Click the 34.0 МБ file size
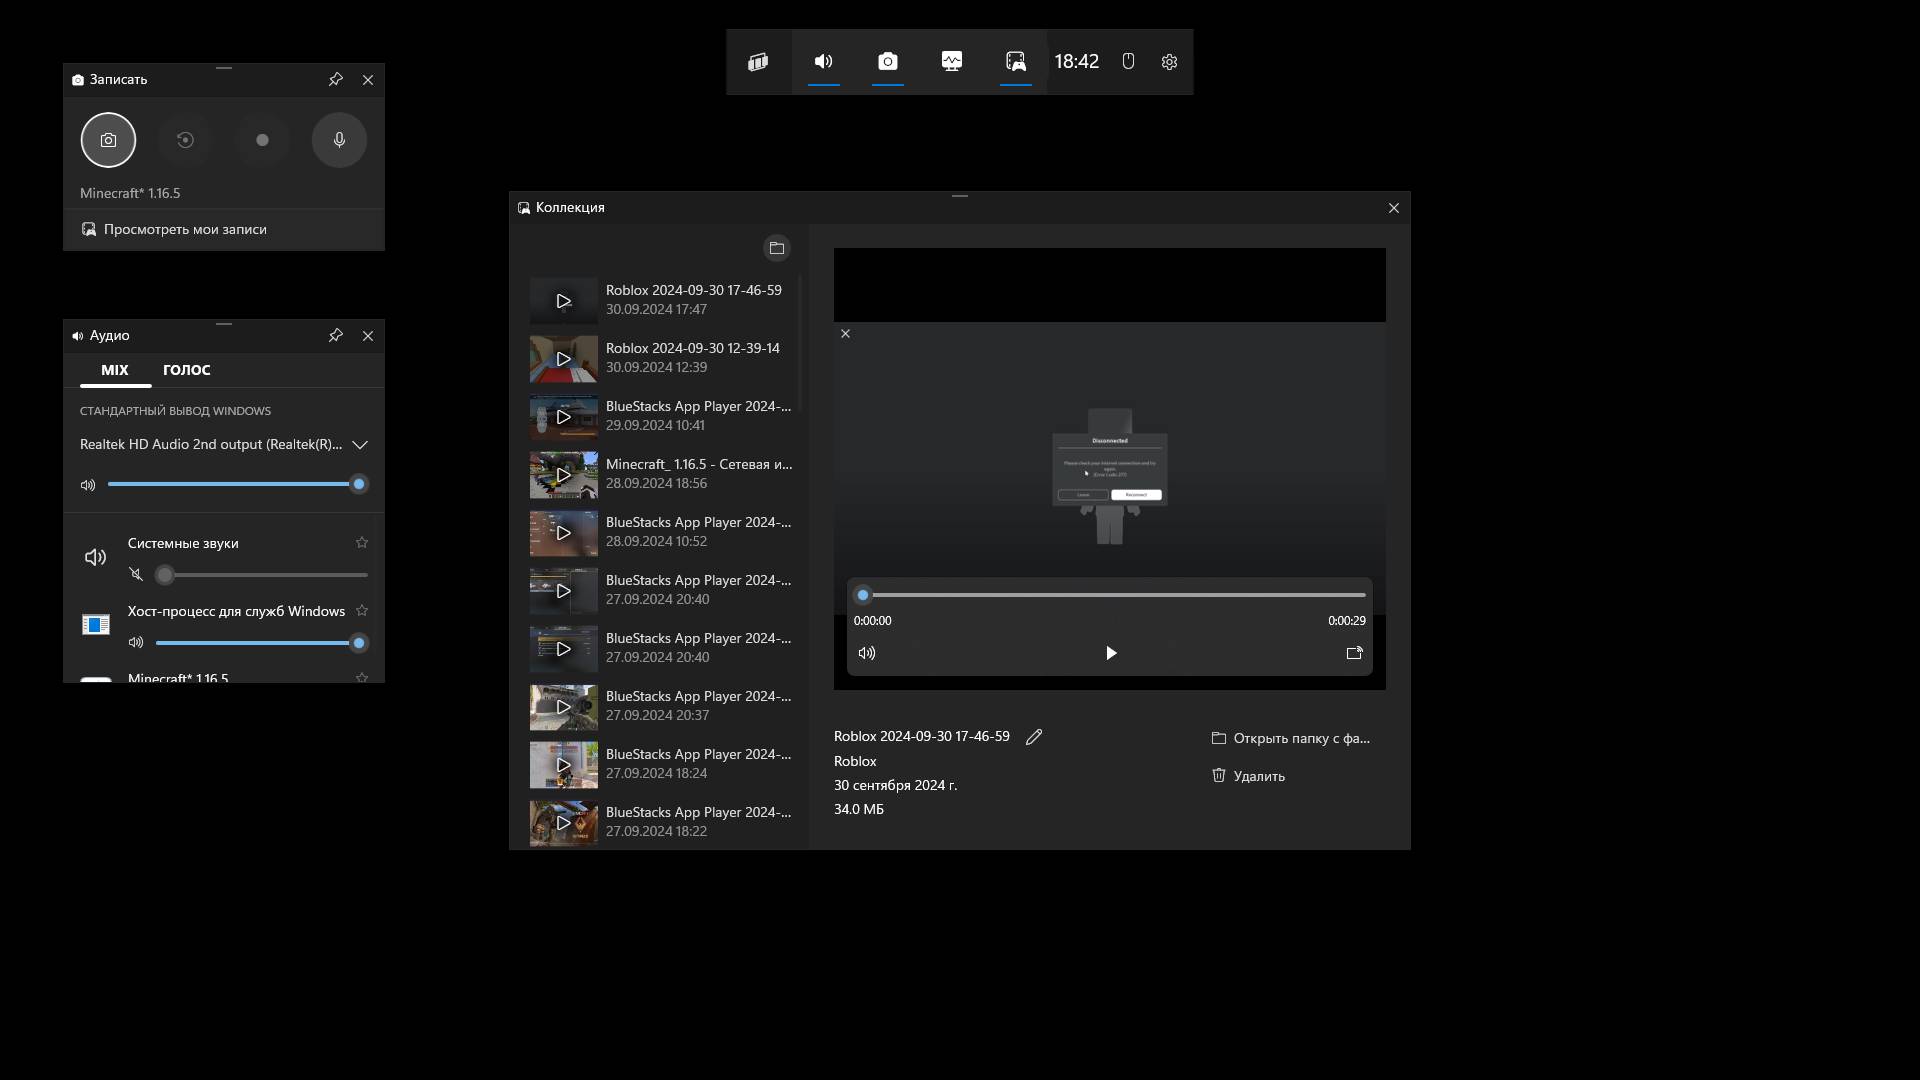This screenshot has width=1920, height=1080. [859, 809]
